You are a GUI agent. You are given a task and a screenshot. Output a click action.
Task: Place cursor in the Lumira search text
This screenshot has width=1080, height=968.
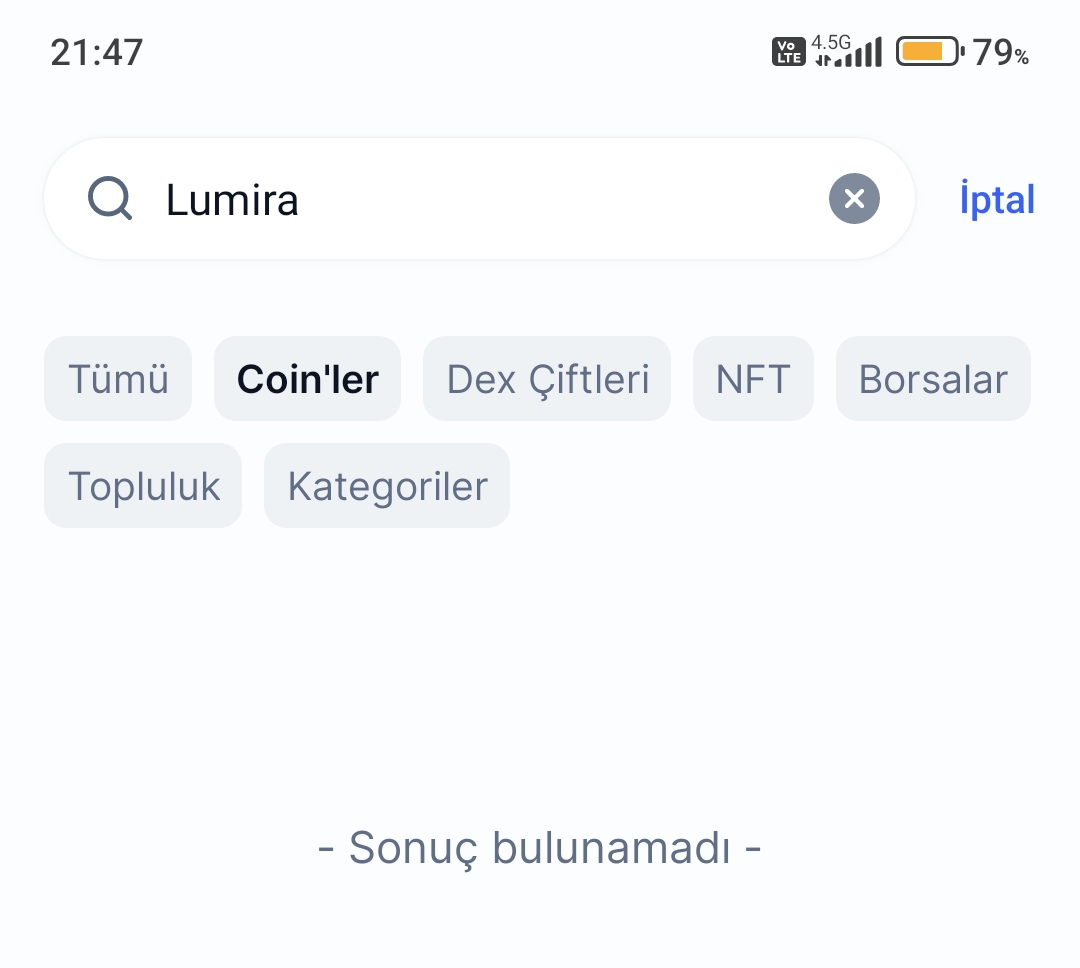coord(232,200)
